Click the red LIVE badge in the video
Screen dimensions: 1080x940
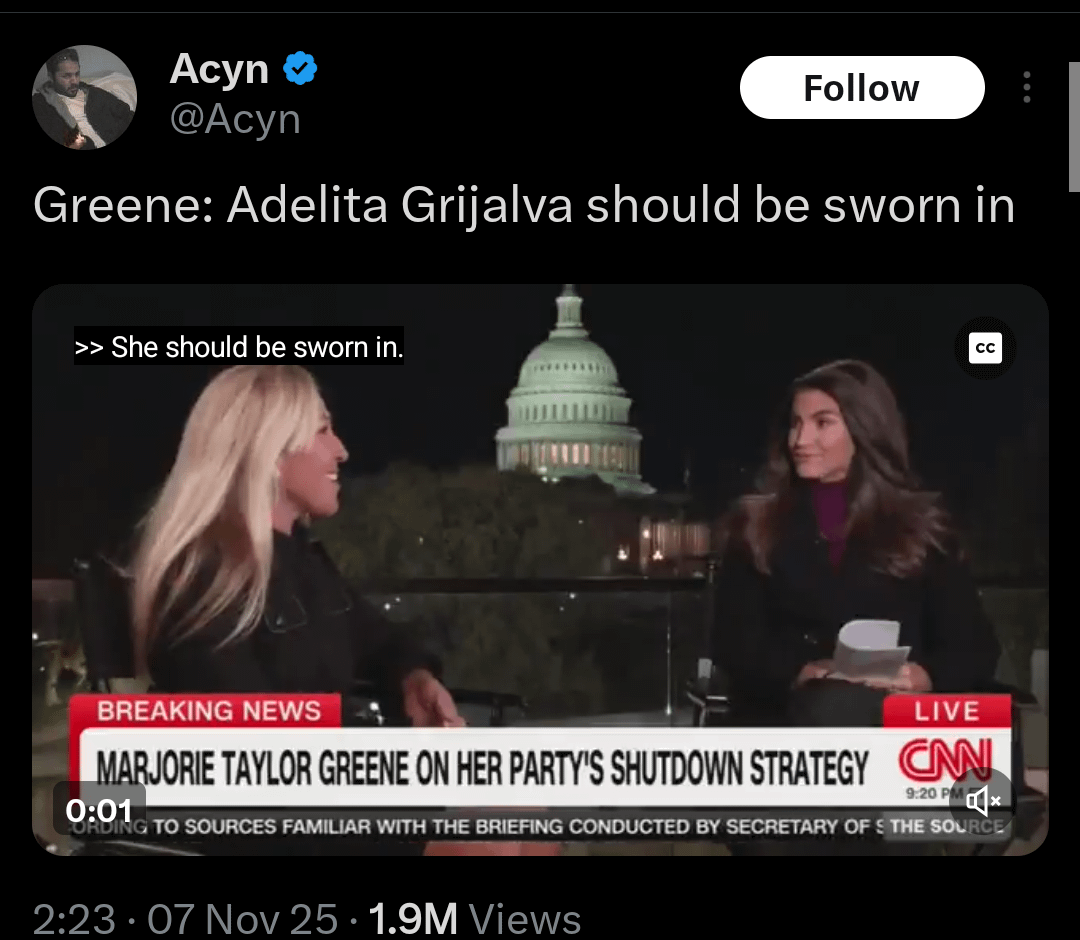(x=947, y=711)
